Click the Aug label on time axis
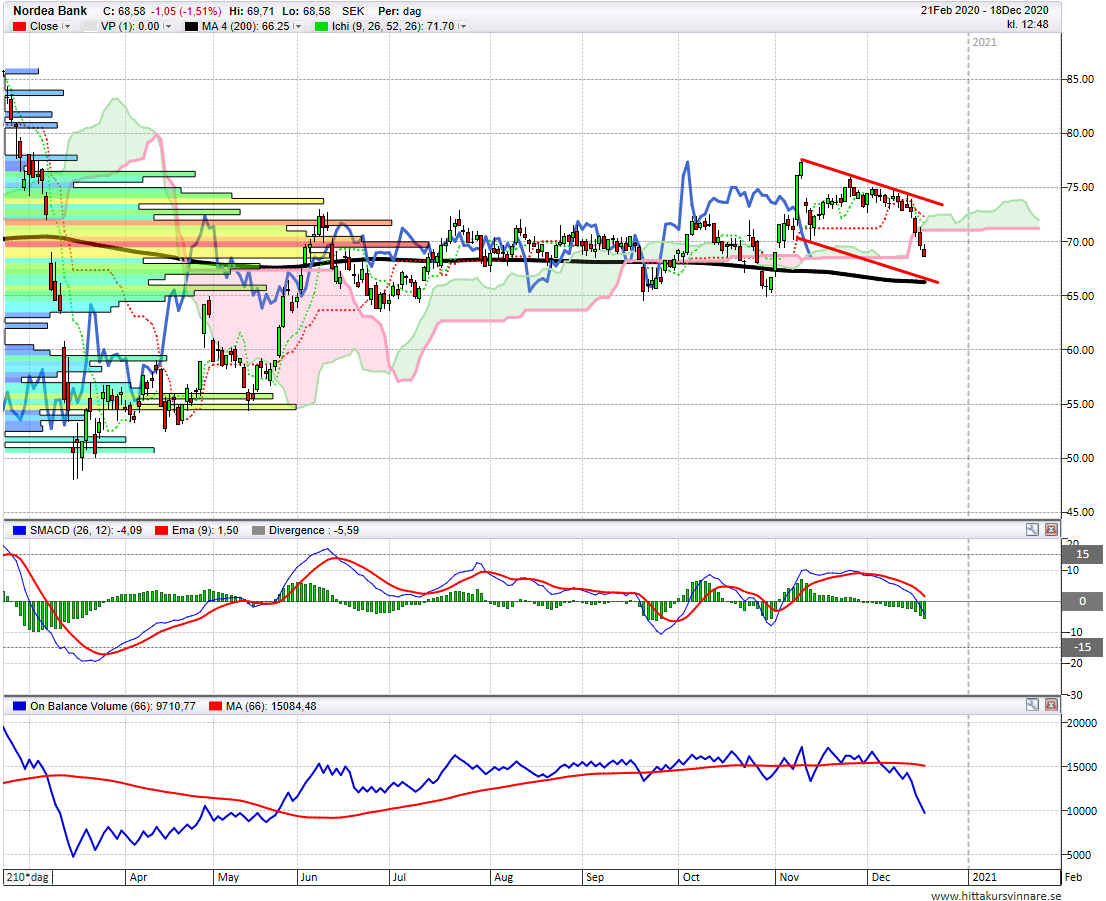This screenshot has width=1106, height=901. pyautogui.click(x=504, y=877)
